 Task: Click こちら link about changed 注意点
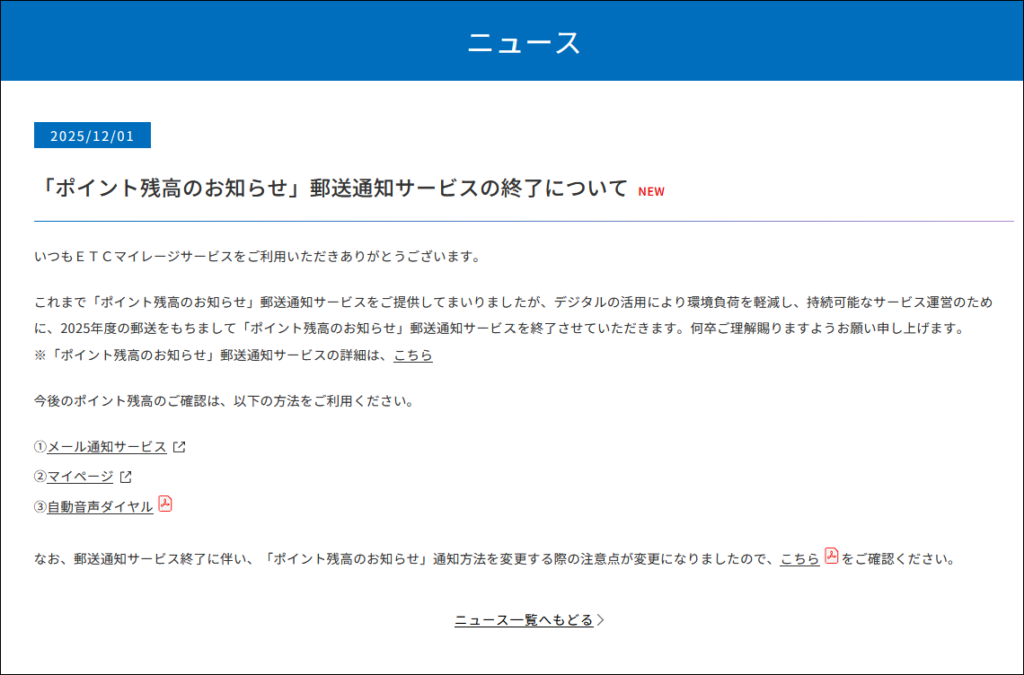pos(800,559)
